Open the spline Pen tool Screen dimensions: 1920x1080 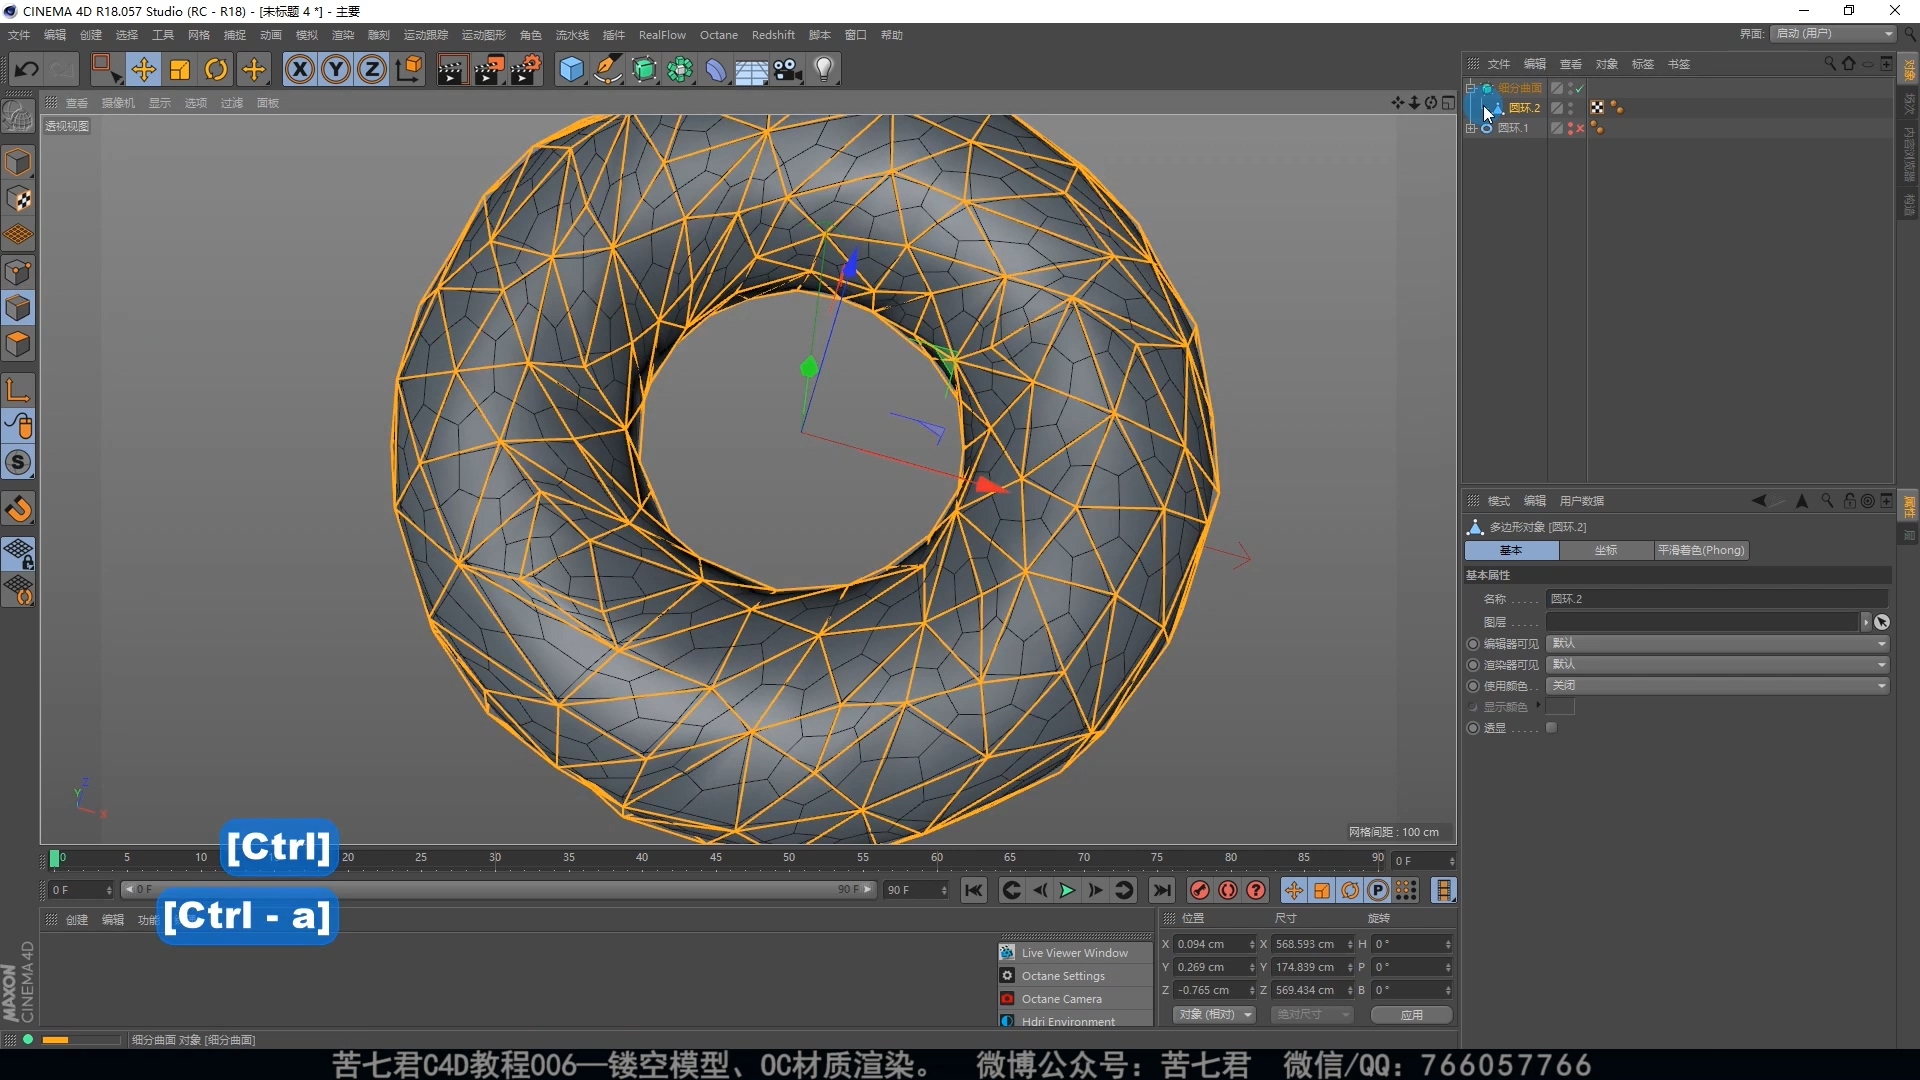point(608,69)
